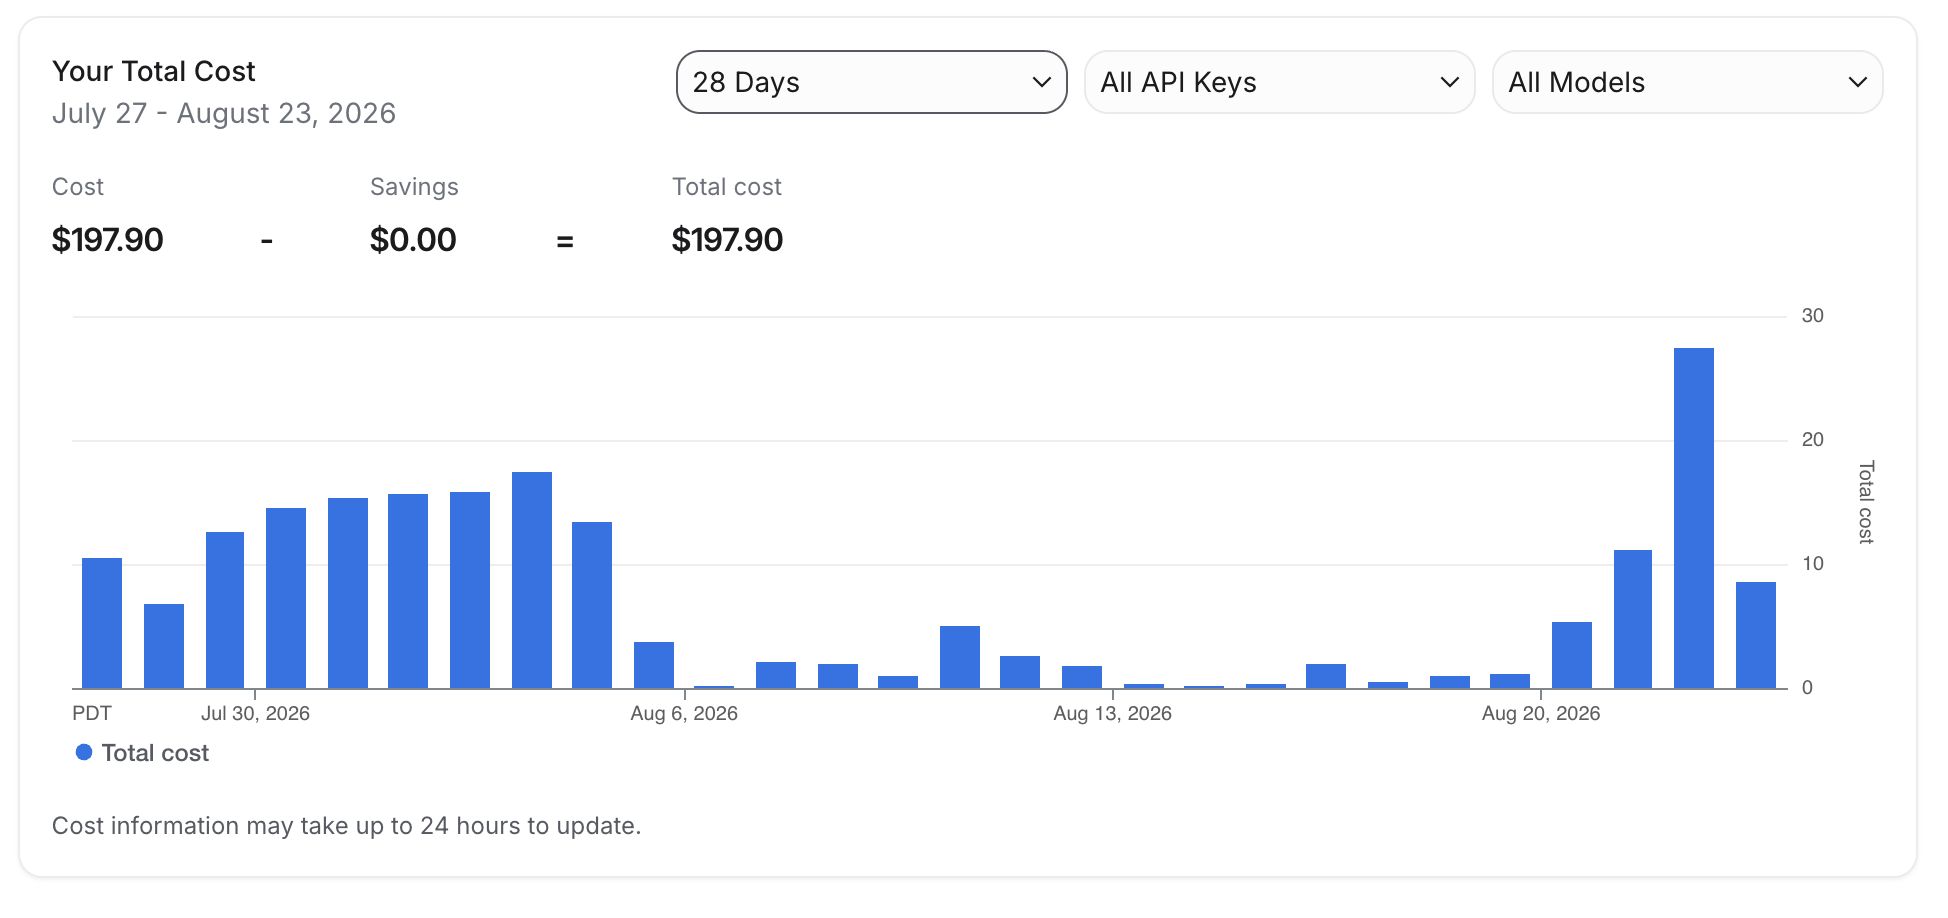Viewport: 1948px width, 918px height.
Task: Click the Cost column label
Action: [78, 187]
